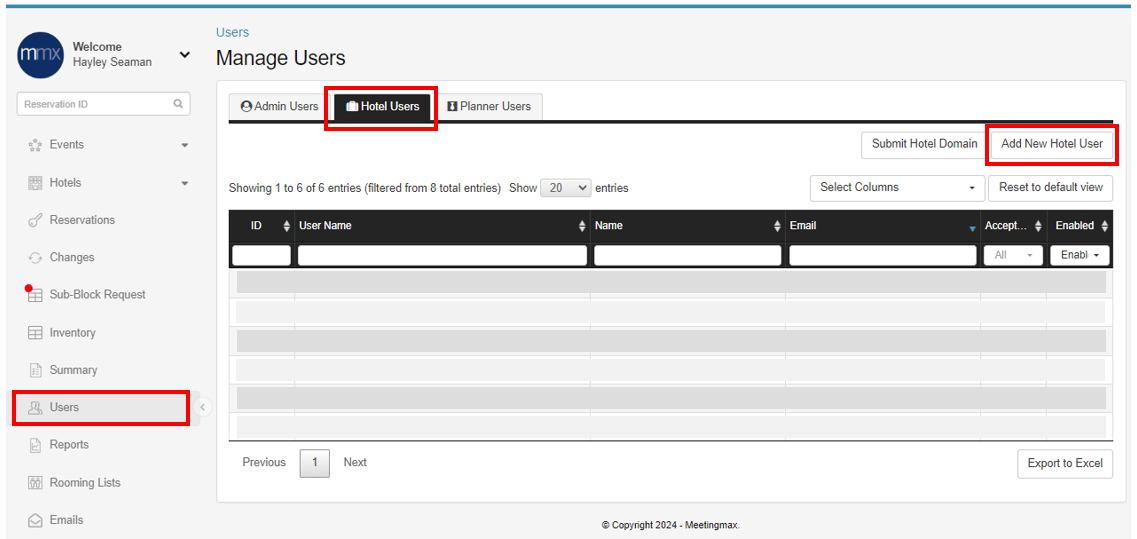Sort by ID column arrows
This screenshot has height=539, width=1137.
coord(286,226)
